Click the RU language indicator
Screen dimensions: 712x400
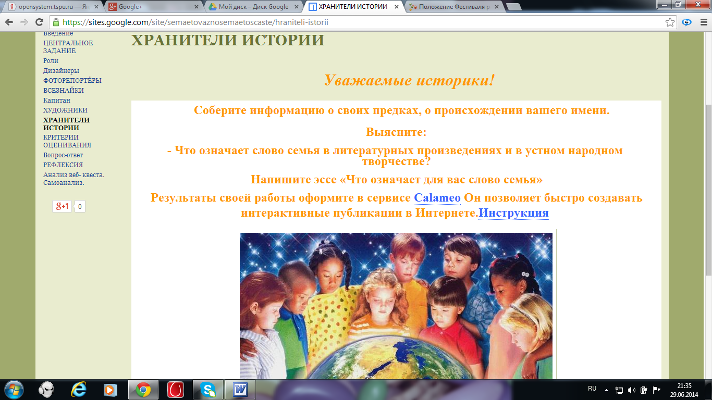coord(592,389)
